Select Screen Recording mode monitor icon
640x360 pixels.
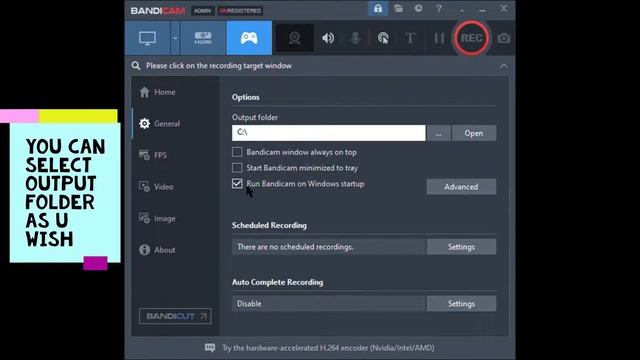[x=147, y=38]
